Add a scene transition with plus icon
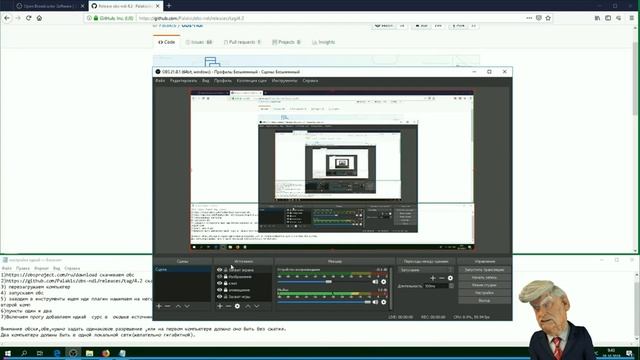 click(x=433, y=278)
